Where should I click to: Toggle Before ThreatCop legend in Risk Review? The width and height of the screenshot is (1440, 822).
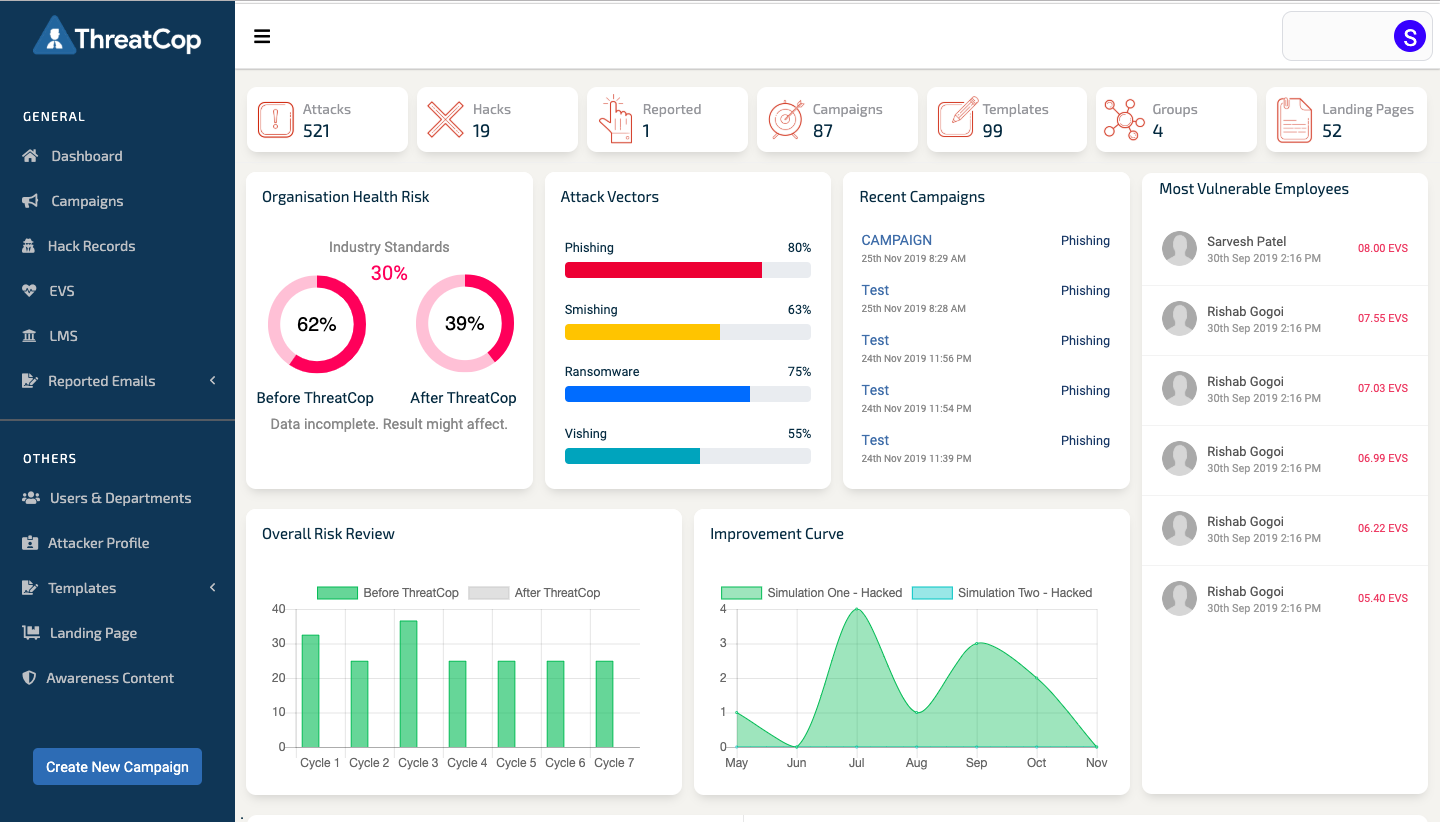[388, 593]
